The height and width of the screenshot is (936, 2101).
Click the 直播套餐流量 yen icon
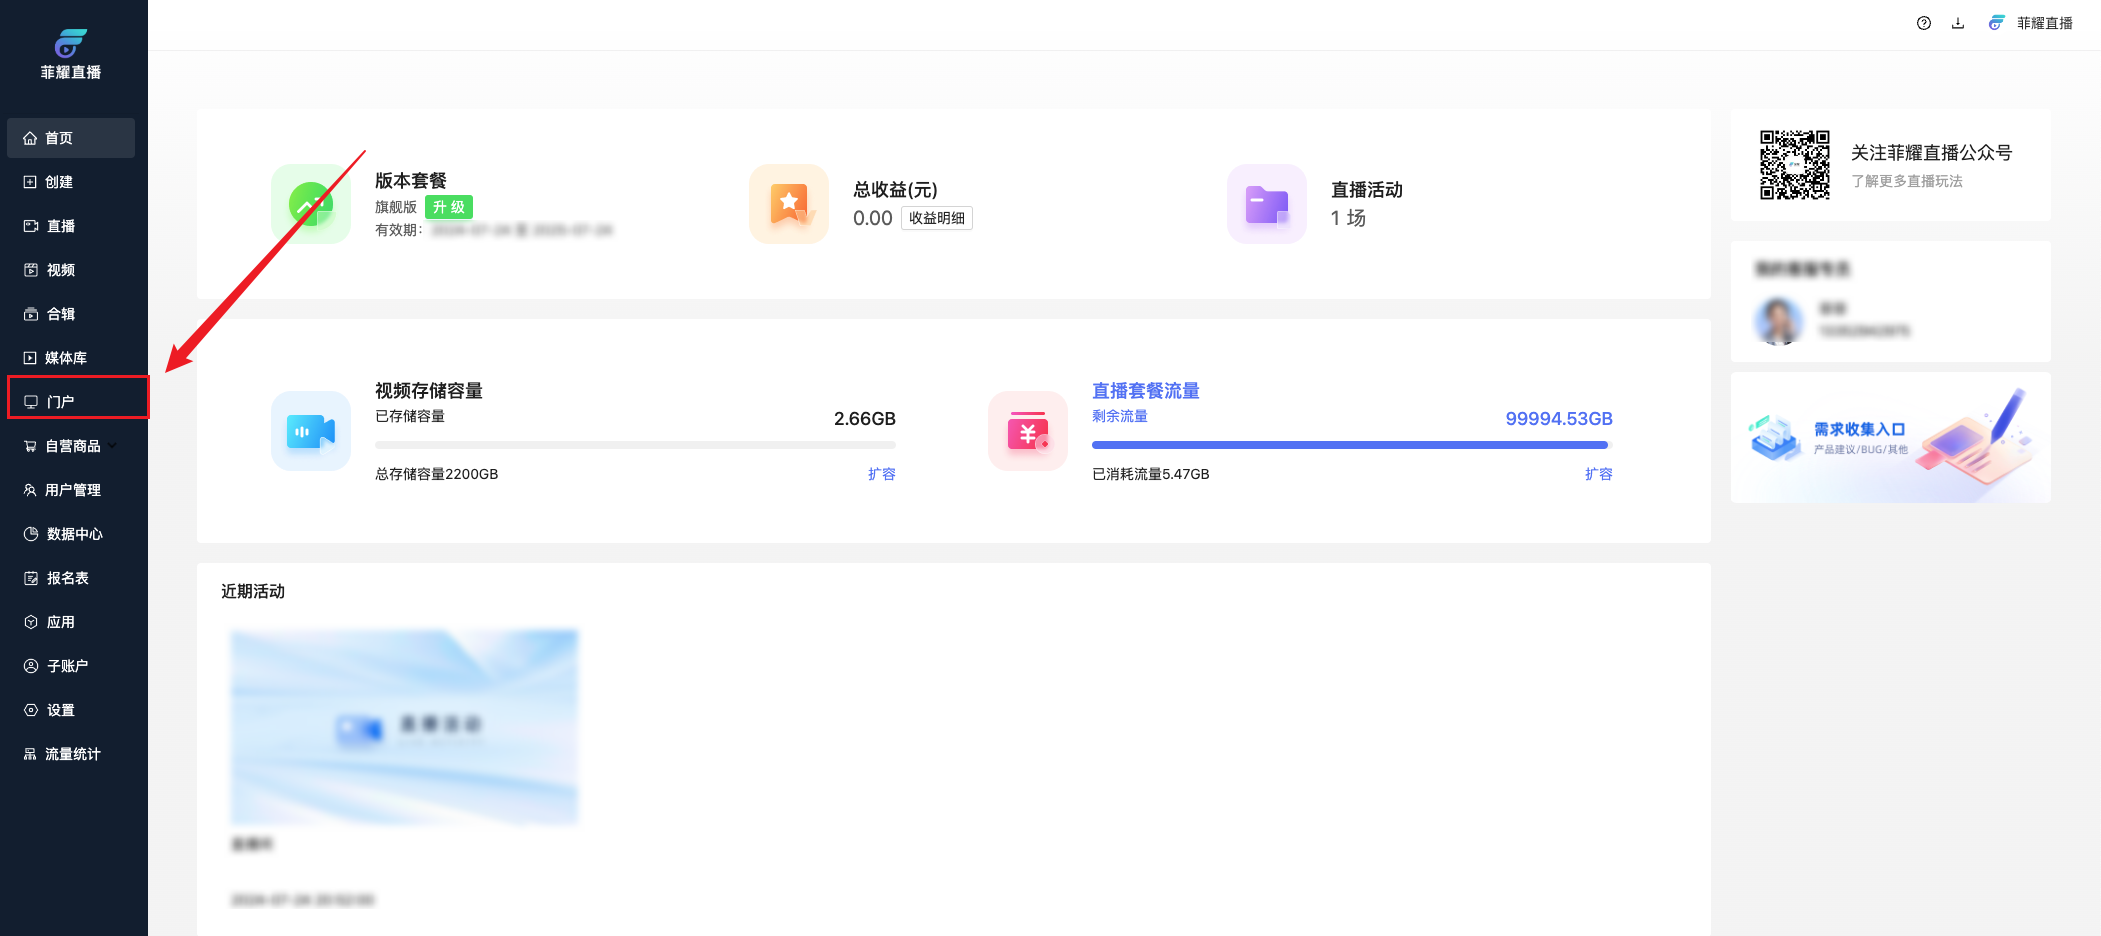point(1028,431)
